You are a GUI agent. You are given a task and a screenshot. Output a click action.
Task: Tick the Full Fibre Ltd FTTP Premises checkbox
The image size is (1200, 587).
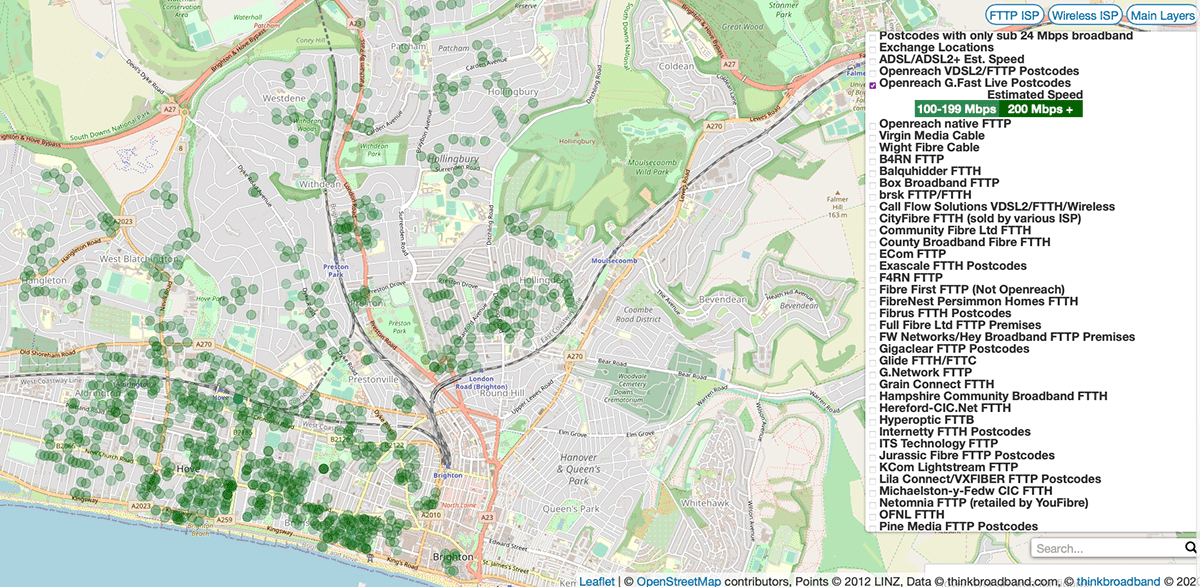point(873,326)
